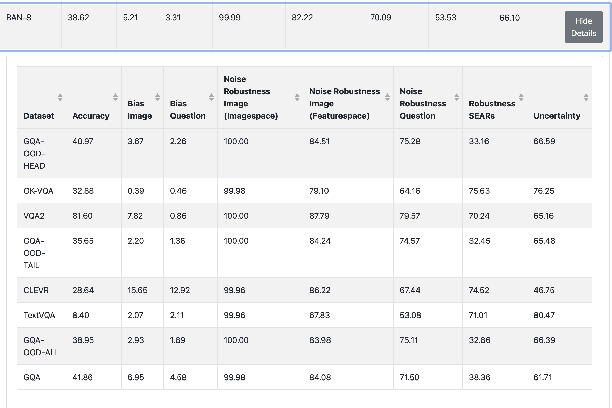This screenshot has height=408, width=612.
Task: Click the GQA-OOD-HEAD dataset cell
Action: point(35,154)
